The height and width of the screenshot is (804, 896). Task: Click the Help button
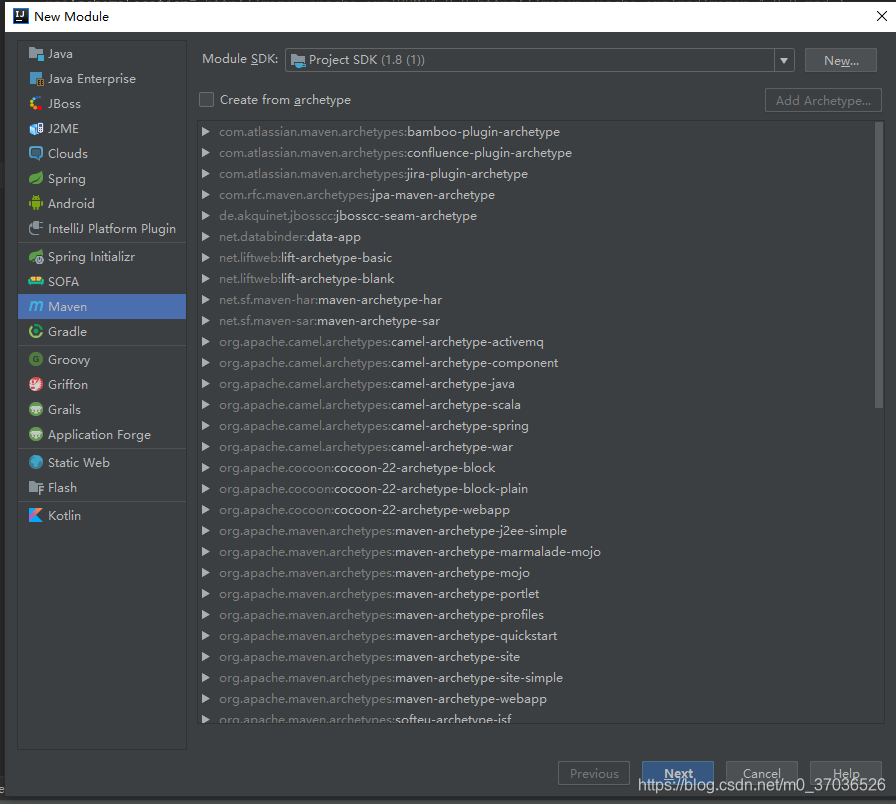pyautogui.click(x=846, y=773)
